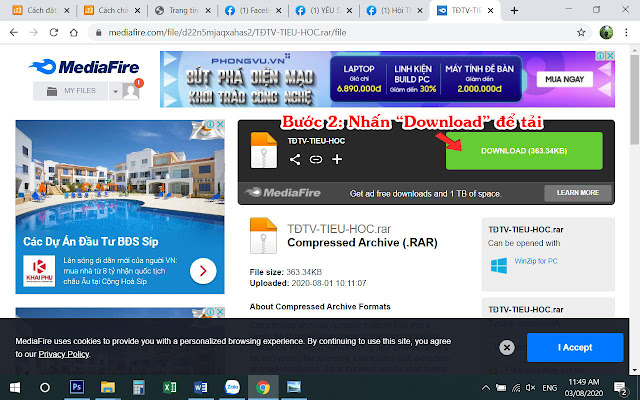Click the MUA NGAY ad button

coord(564,79)
